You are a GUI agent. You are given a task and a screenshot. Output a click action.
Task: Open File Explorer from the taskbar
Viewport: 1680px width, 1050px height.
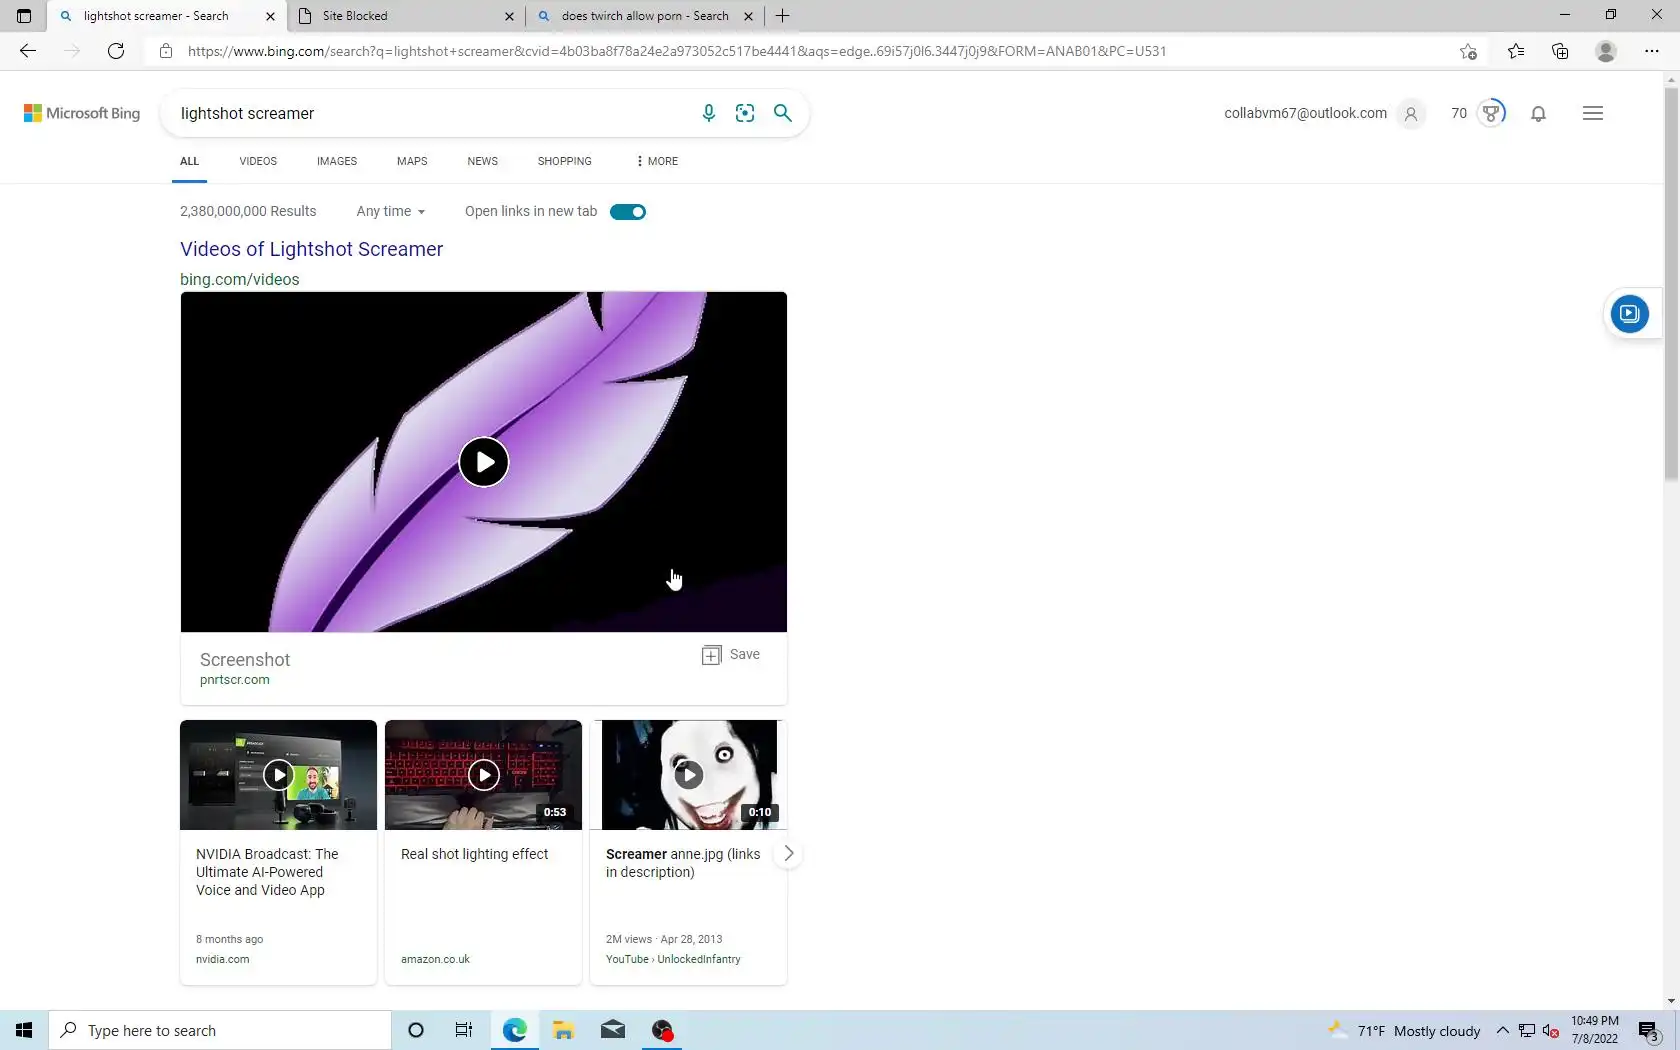563,1030
